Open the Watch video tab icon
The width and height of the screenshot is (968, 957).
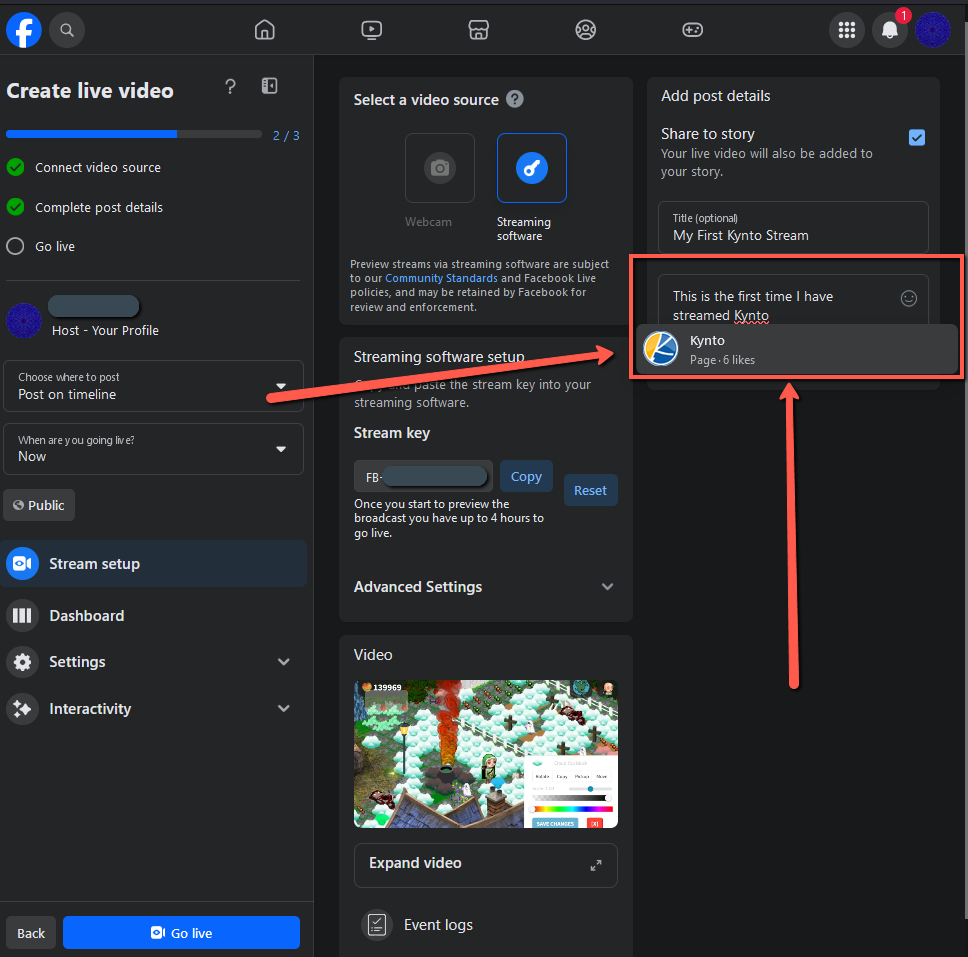tap(372, 30)
